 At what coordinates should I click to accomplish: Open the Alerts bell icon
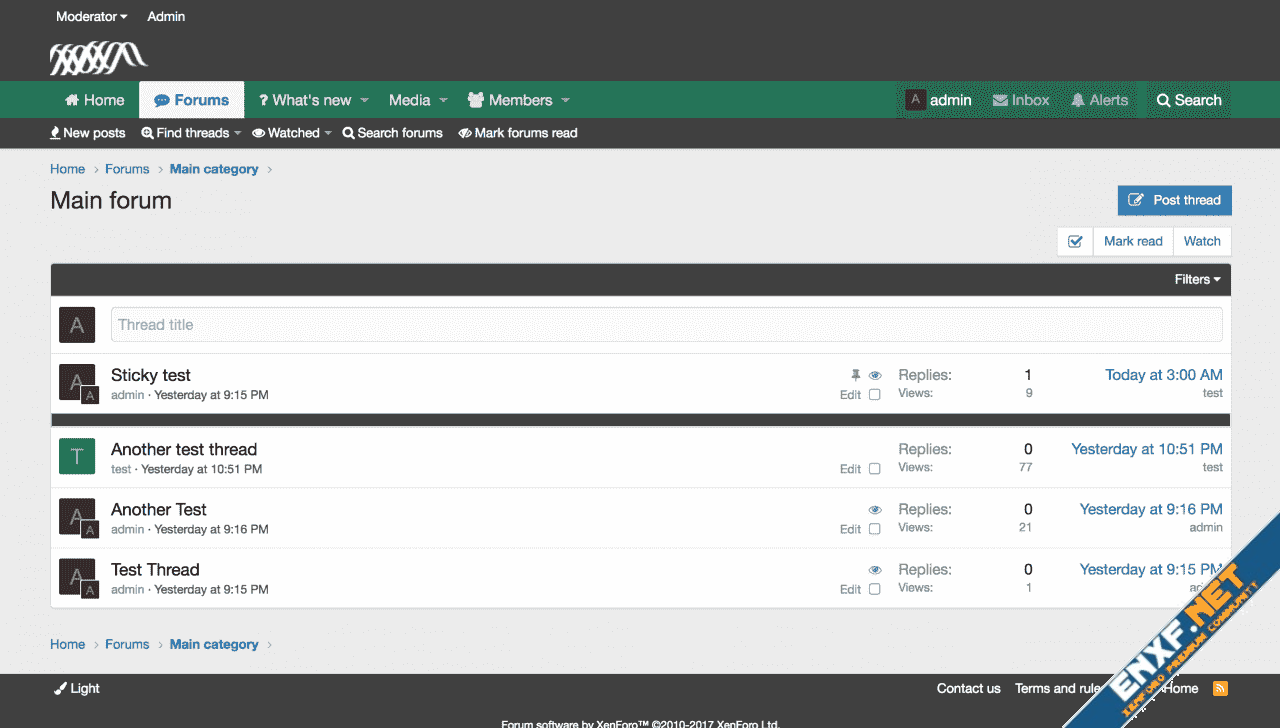pyautogui.click(x=1078, y=100)
